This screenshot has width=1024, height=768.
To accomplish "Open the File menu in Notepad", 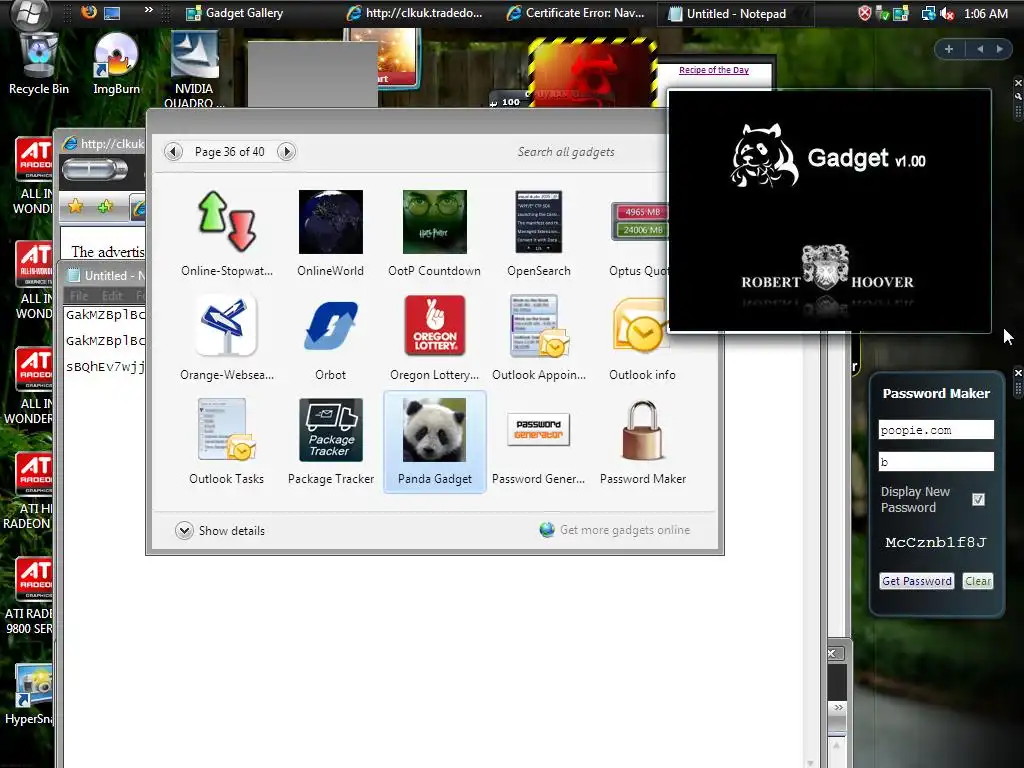I will (78, 296).
